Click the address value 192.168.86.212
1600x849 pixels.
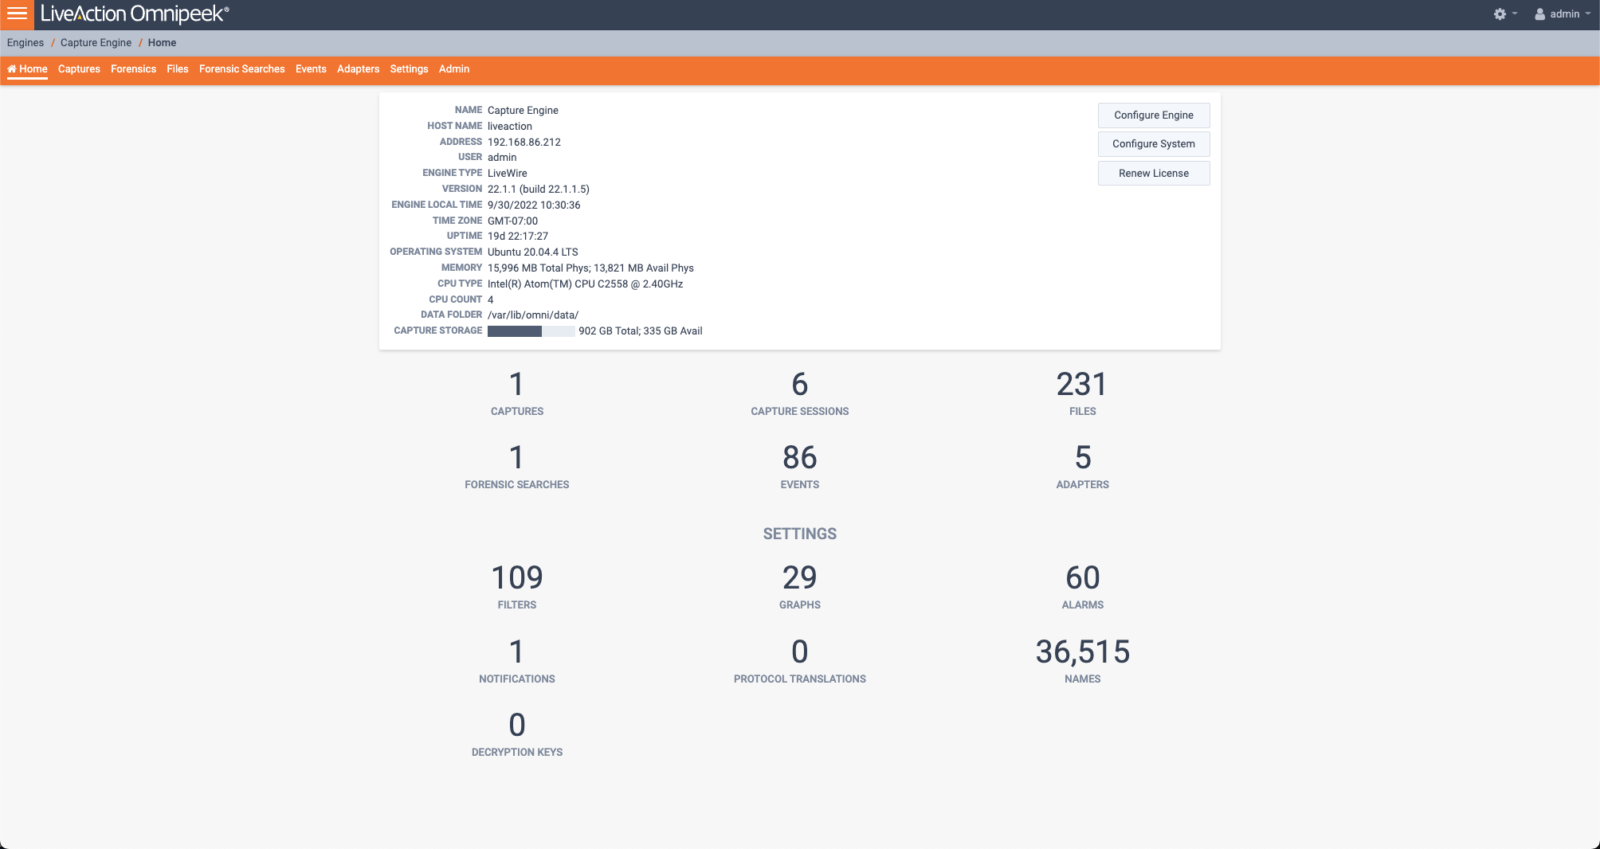click(524, 142)
